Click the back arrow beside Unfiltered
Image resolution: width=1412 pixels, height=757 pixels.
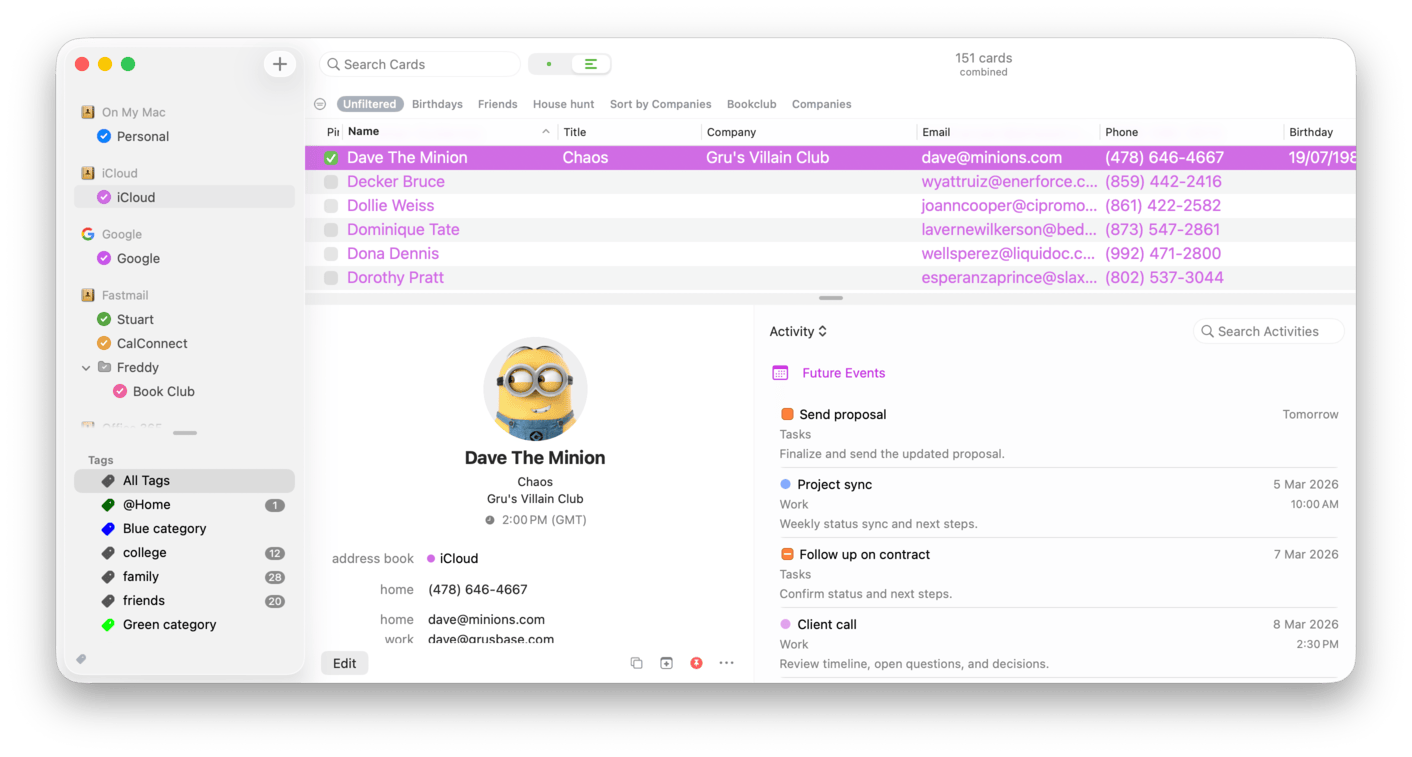pos(319,103)
